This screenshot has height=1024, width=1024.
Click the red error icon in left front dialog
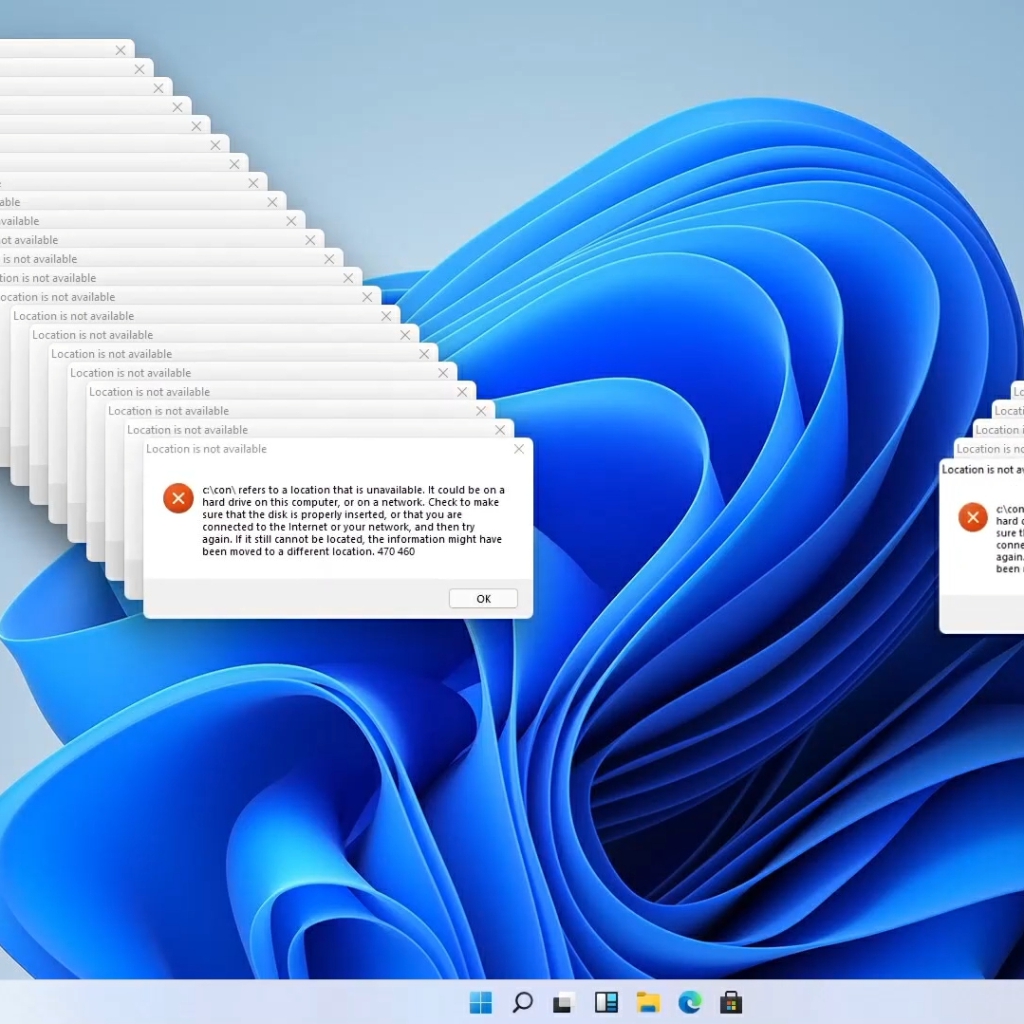click(178, 498)
